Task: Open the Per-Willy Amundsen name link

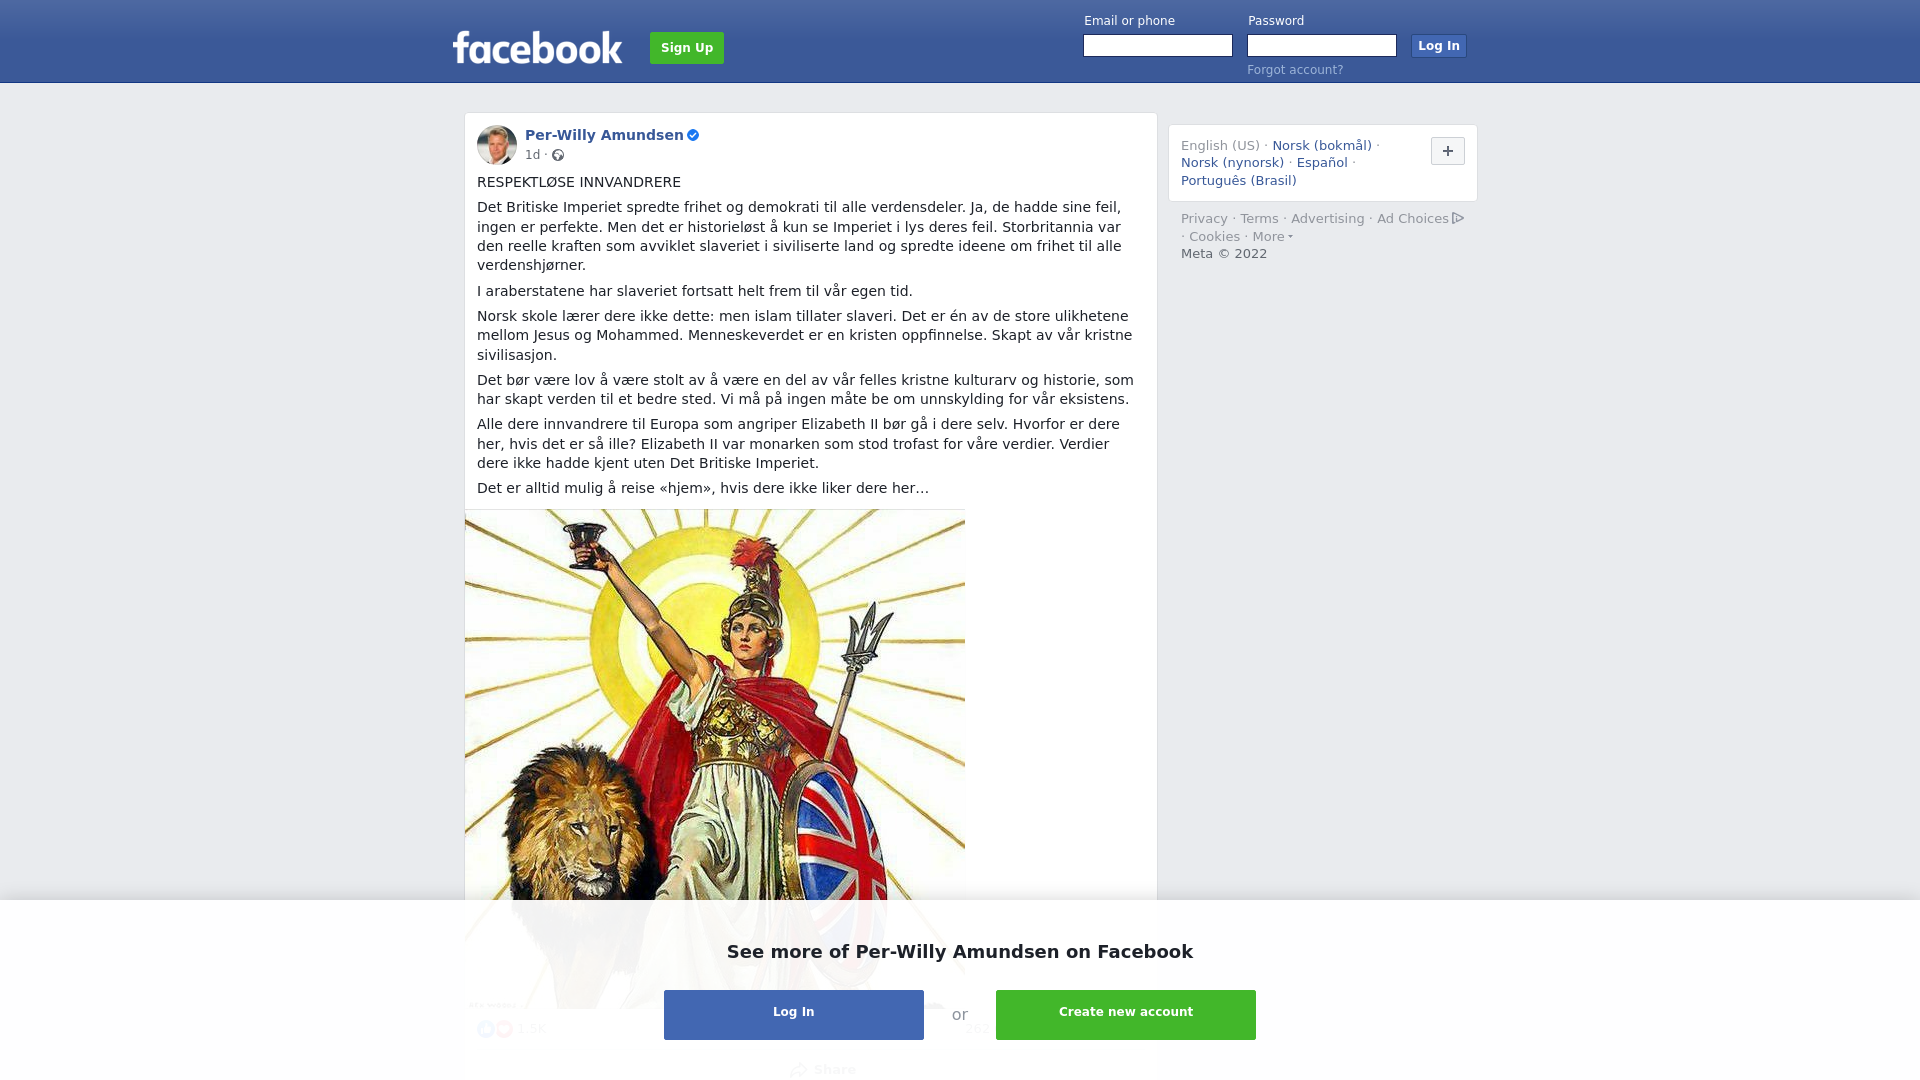Action: [x=604, y=135]
